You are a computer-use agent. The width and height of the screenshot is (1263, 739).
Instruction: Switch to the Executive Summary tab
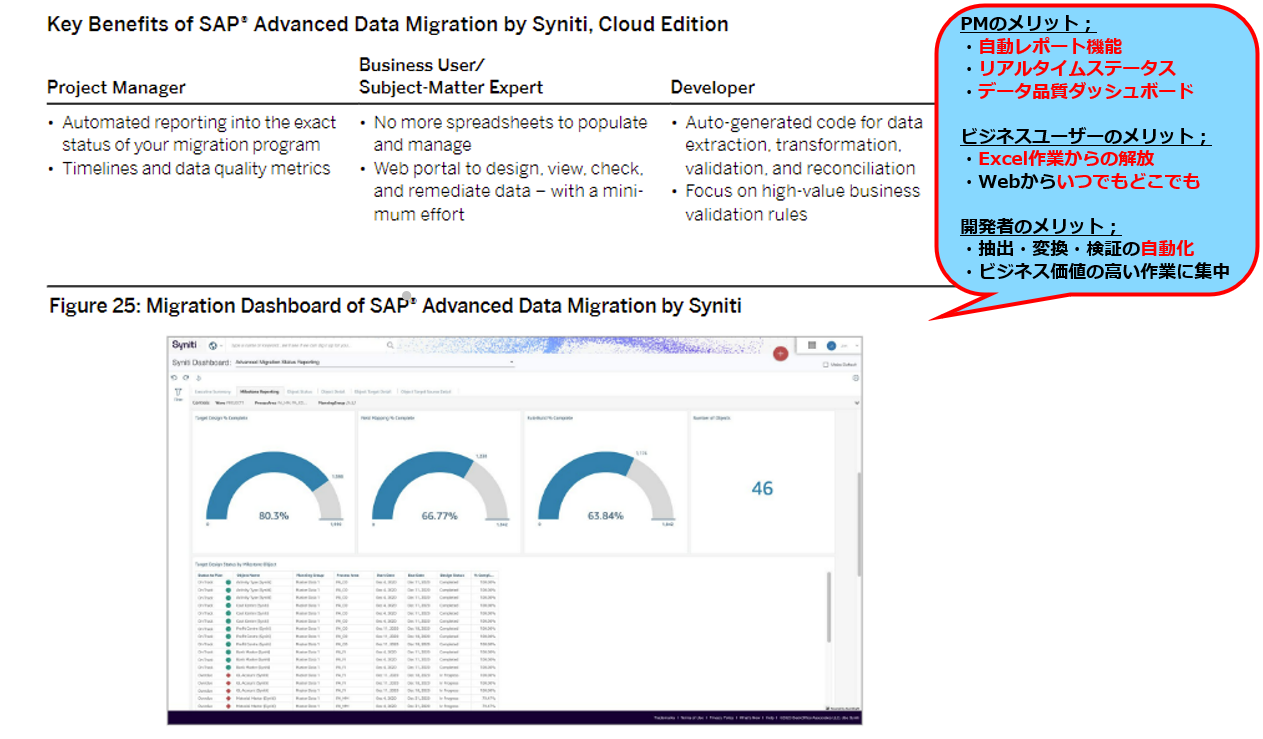[x=212, y=392]
